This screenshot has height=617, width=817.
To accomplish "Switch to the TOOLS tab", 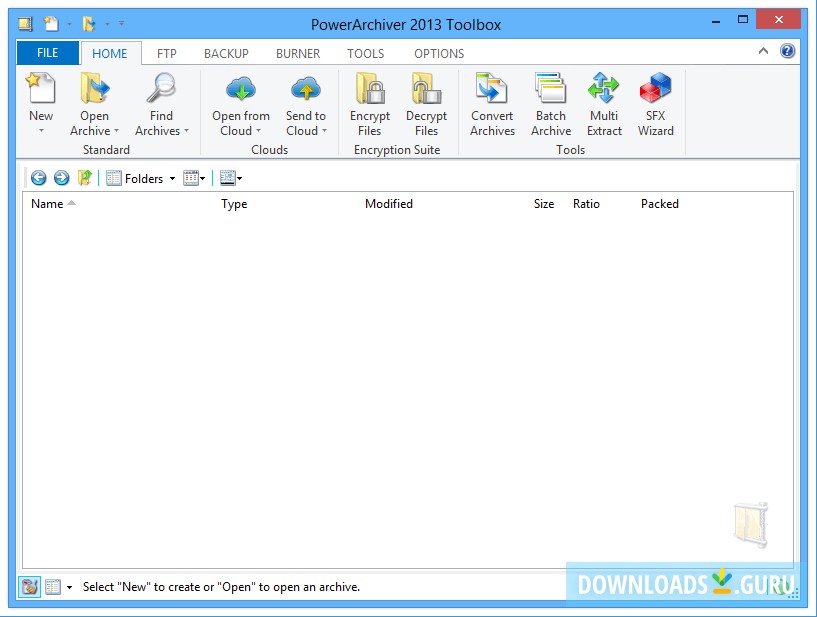I will (366, 54).
